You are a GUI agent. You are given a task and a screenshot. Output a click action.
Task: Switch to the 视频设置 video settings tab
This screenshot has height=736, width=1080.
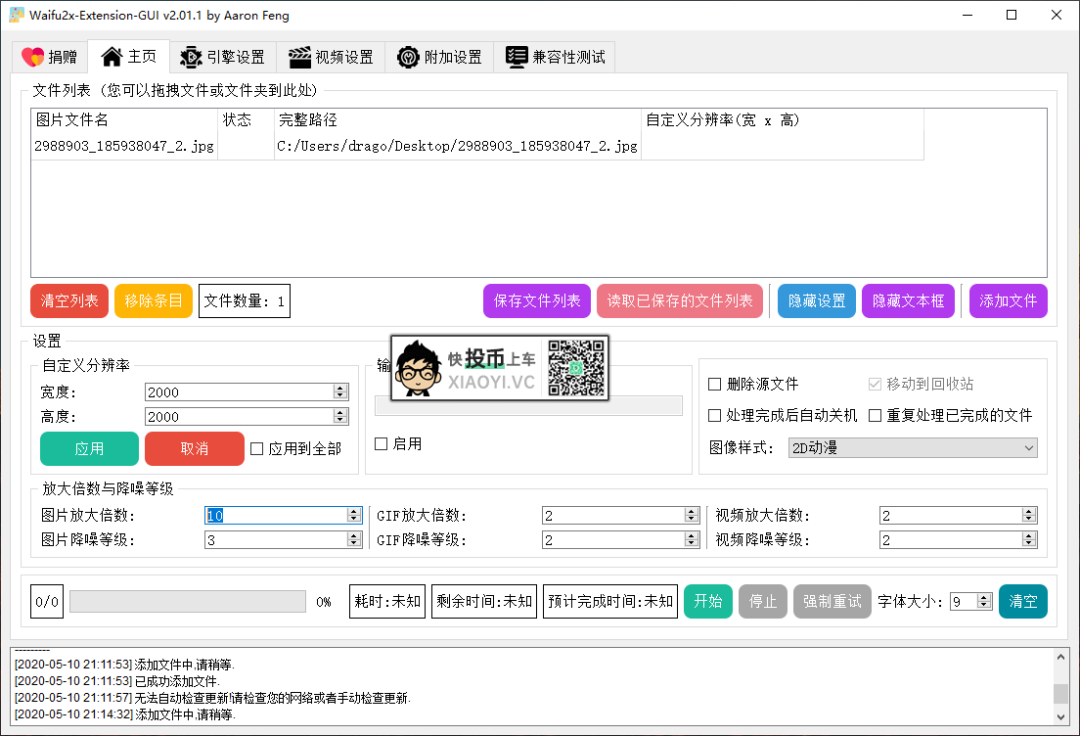pyautogui.click(x=330, y=57)
